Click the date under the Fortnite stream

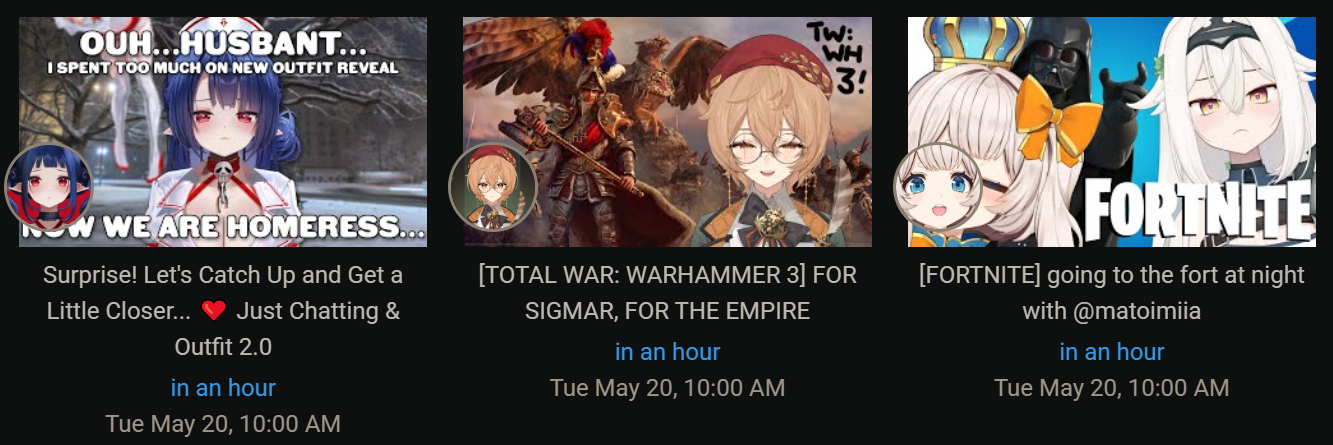[1112, 387]
